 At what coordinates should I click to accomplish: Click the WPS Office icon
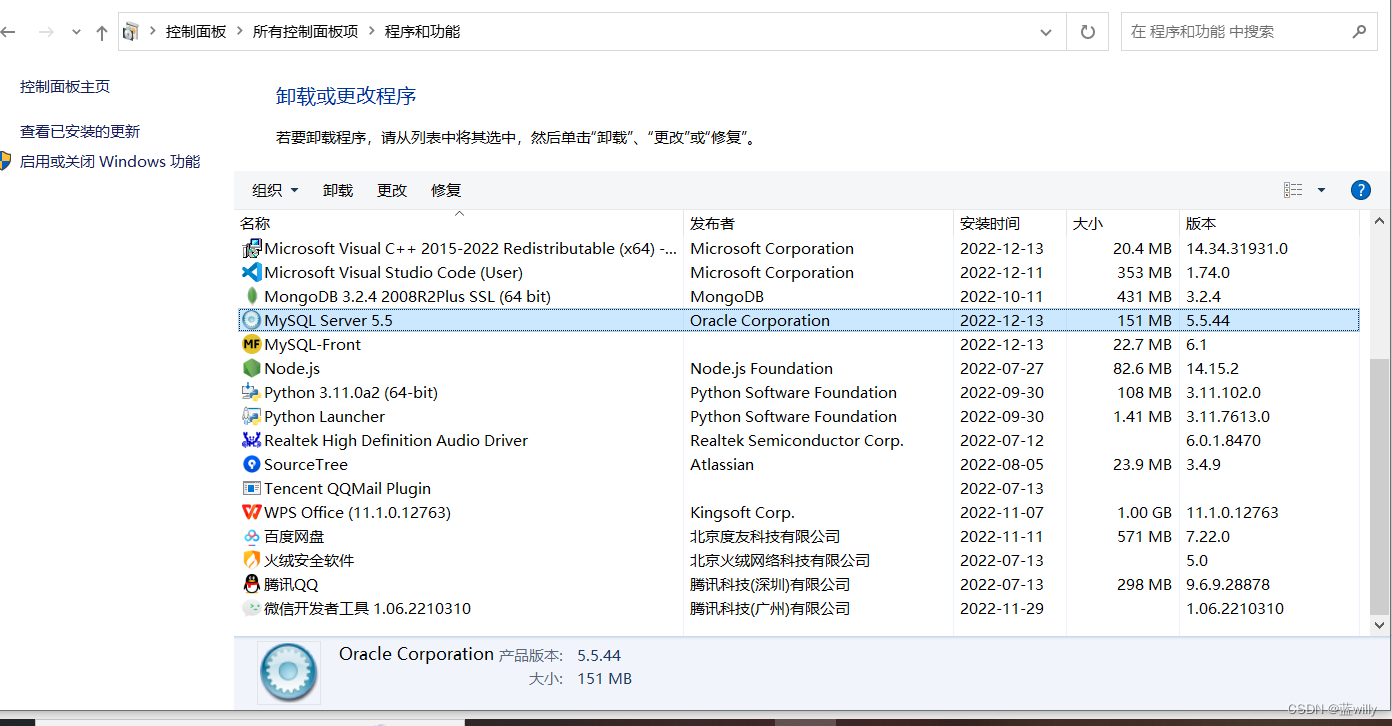251,512
